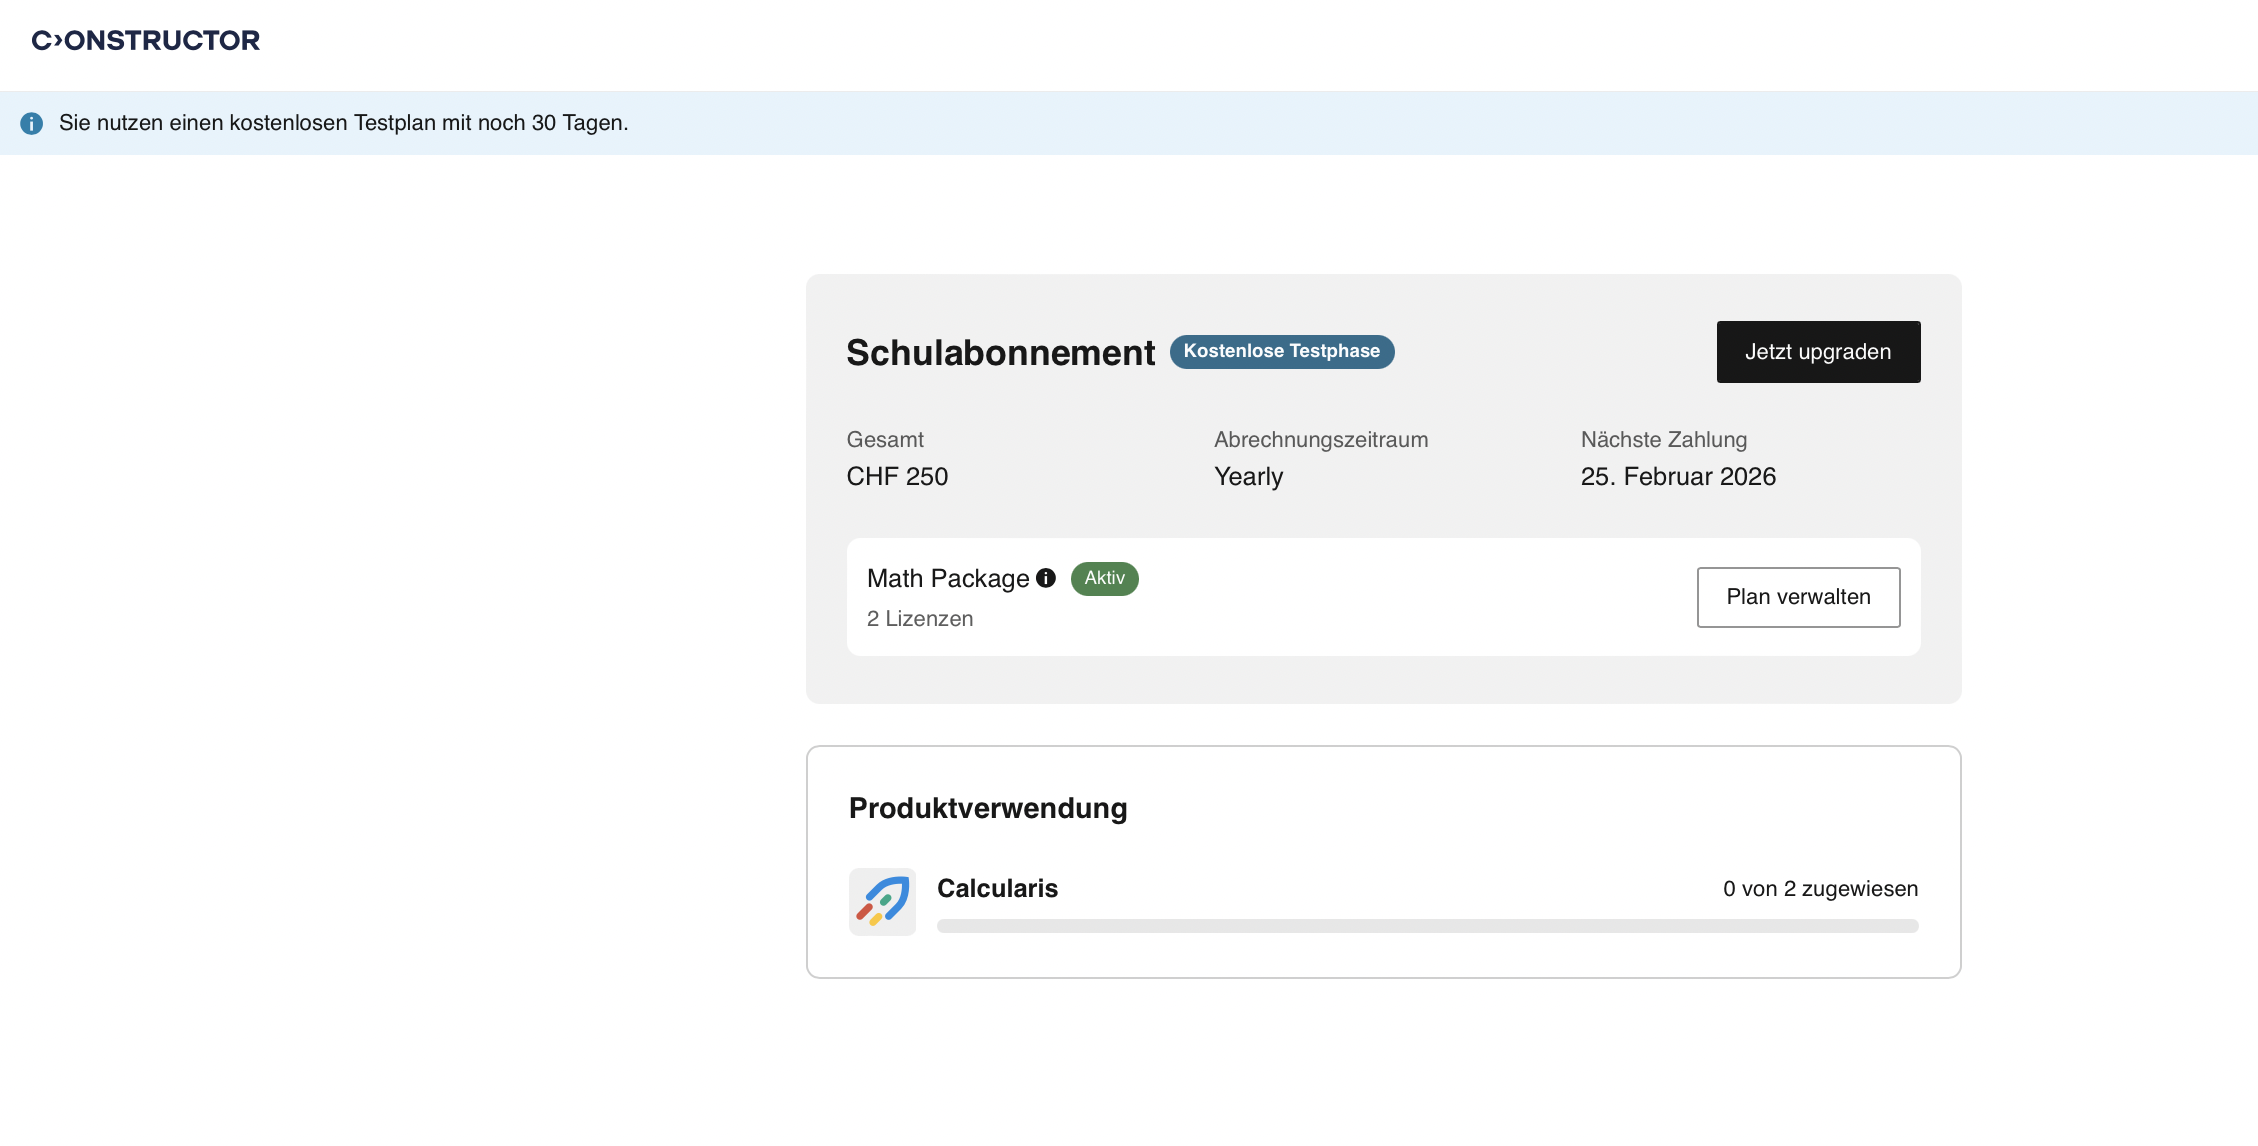This screenshot has height=1146, width=2258.
Task: Click the Abrechnungszeitraum label
Action: [x=1321, y=440]
